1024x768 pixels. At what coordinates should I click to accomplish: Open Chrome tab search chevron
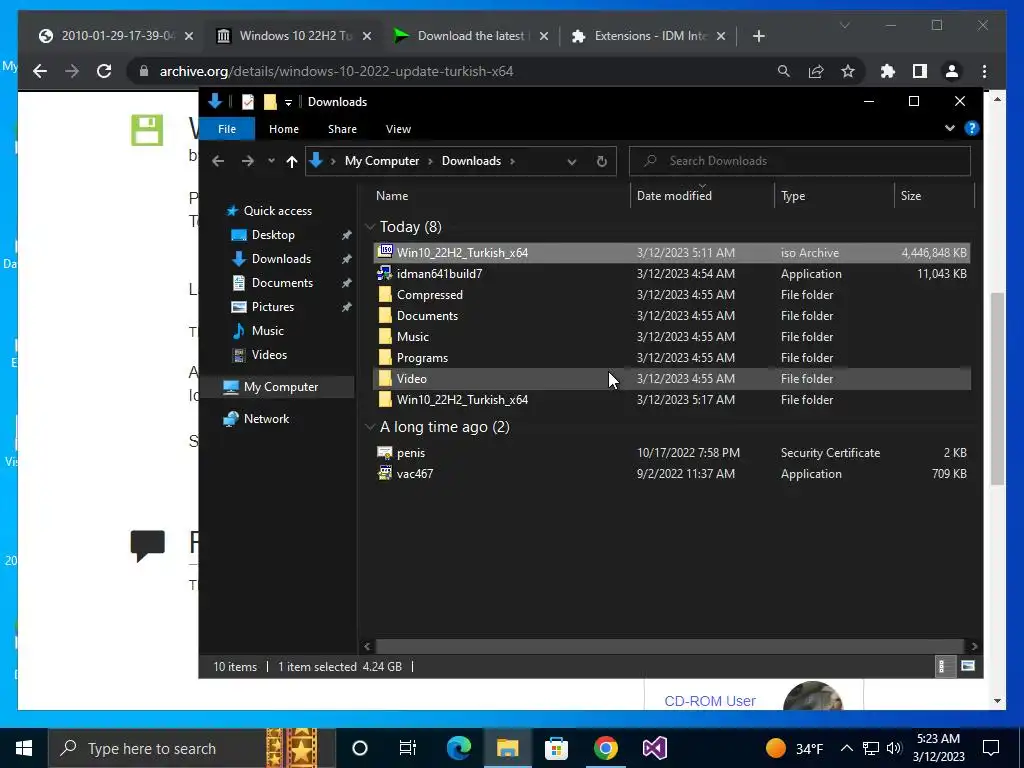844,25
